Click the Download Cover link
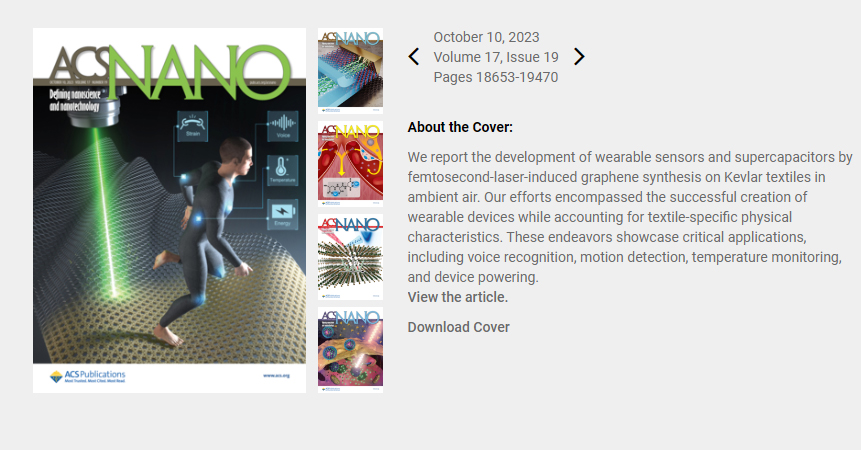The image size is (861, 450). (x=459, y=327)
